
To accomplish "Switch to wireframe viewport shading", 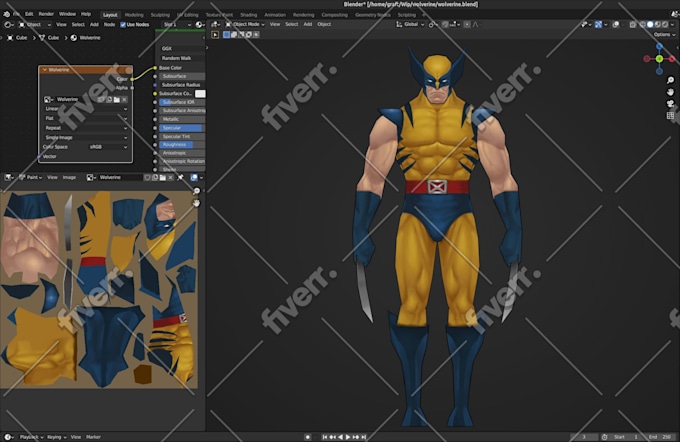I will click(643, 25).
